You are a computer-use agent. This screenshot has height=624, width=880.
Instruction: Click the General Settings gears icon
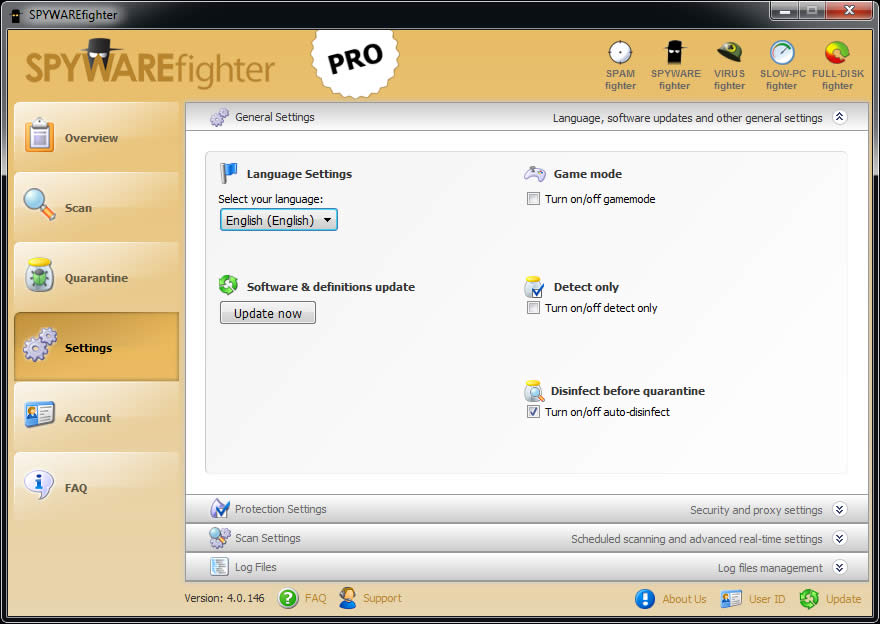(219, 117)
